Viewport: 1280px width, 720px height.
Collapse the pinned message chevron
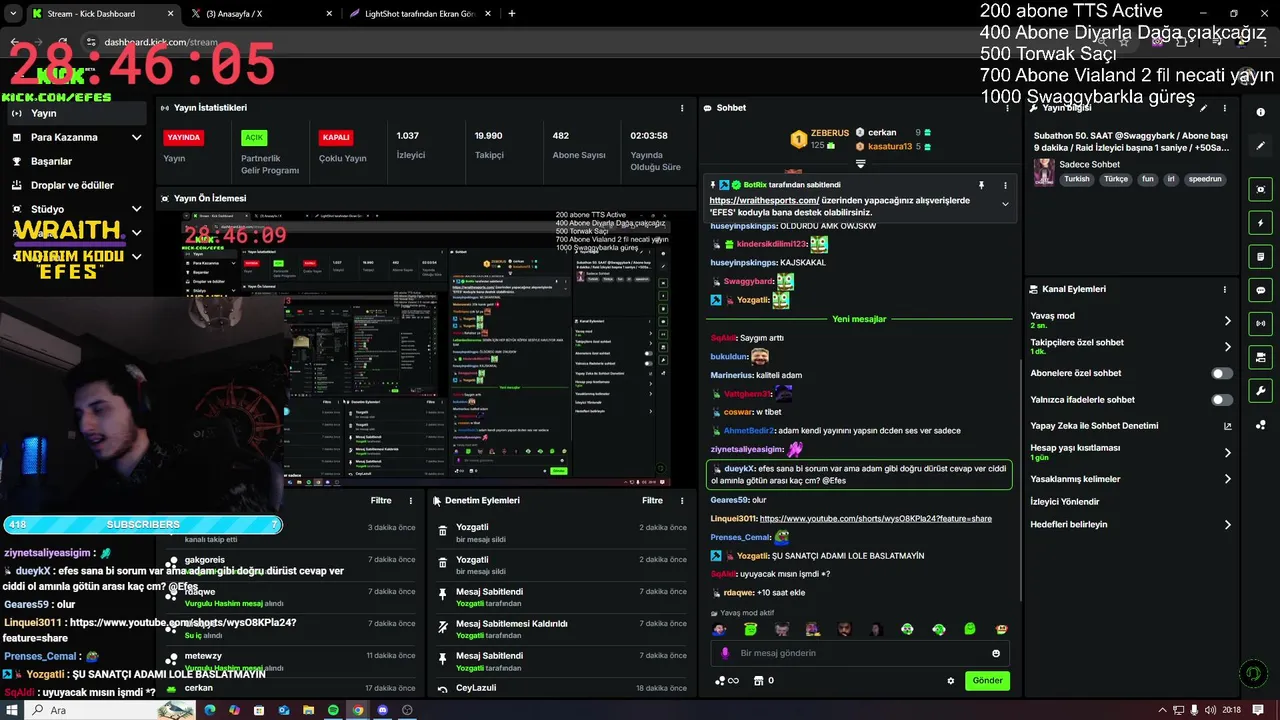tap(1005, 204)
